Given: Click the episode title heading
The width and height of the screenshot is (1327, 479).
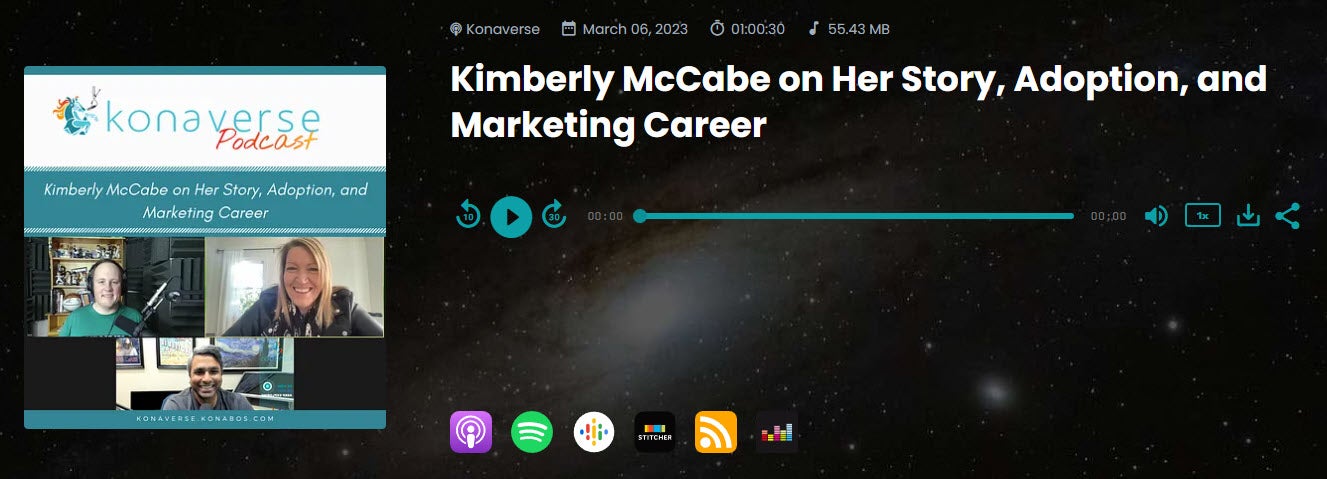Looking at the screenshot, I should coord(859,102).
